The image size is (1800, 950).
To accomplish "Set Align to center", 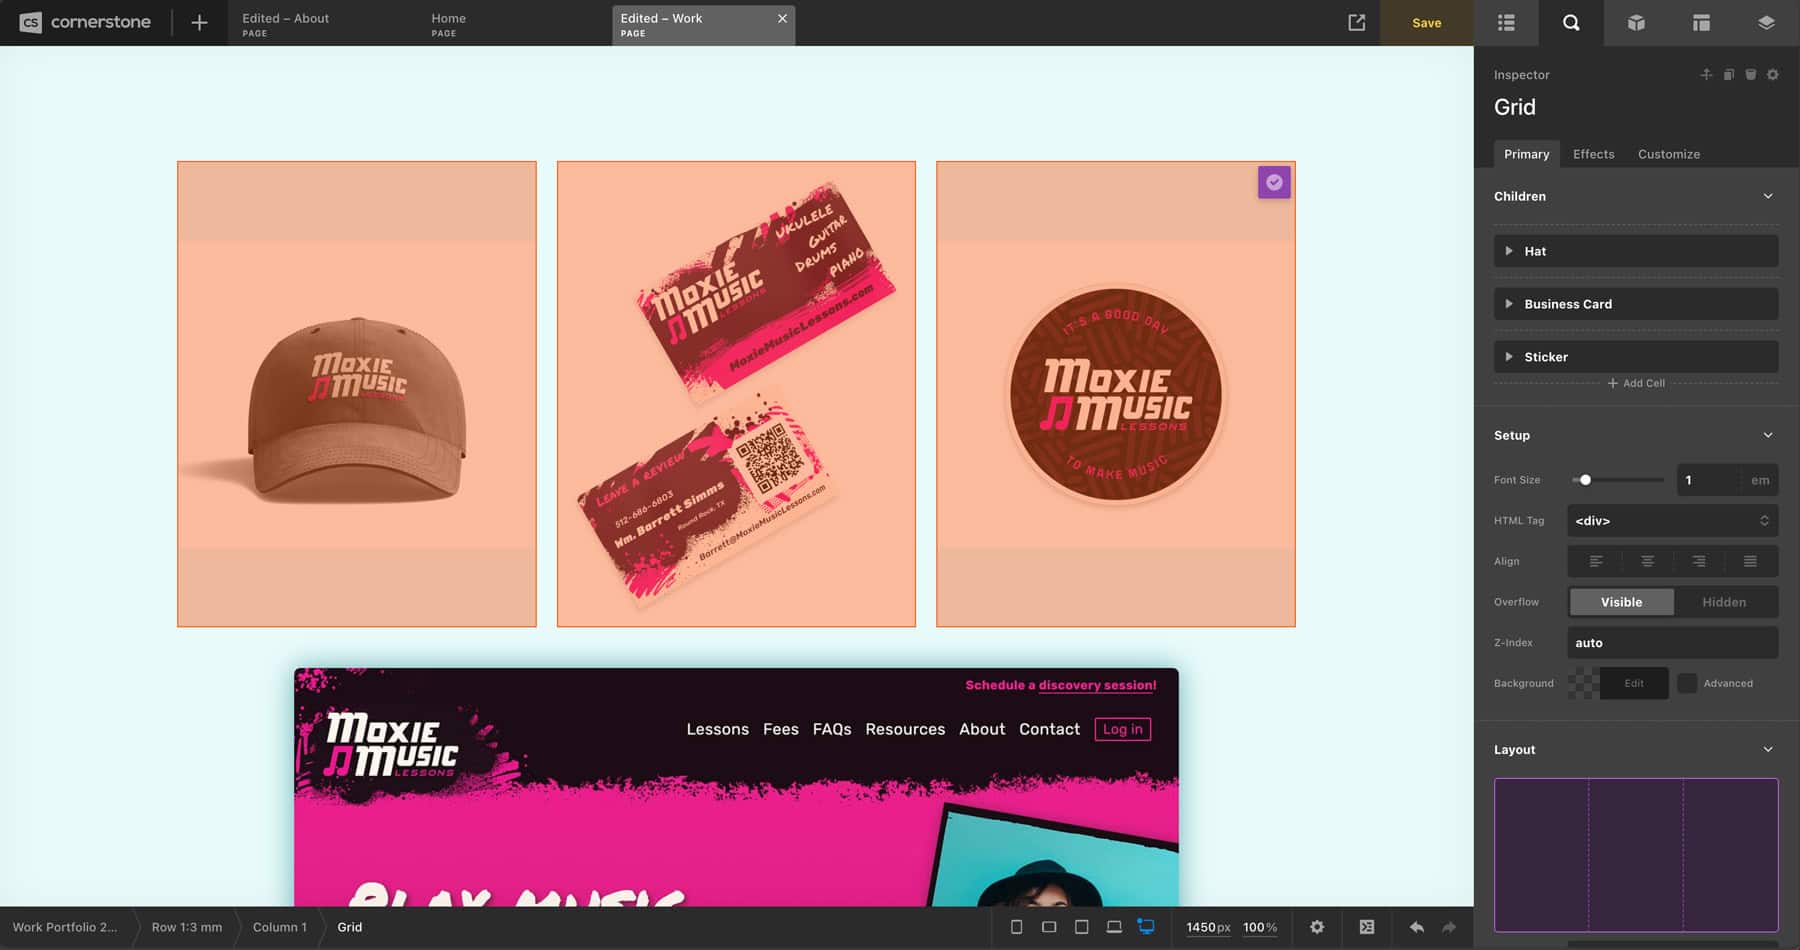I will (1647, 561).
